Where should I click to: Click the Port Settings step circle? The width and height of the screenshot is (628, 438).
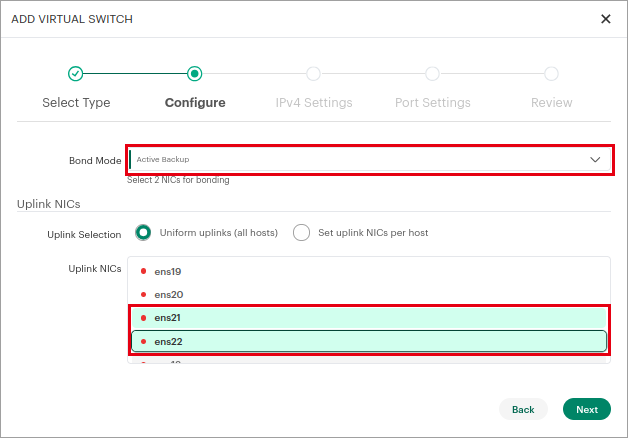[x=432, y=74]
